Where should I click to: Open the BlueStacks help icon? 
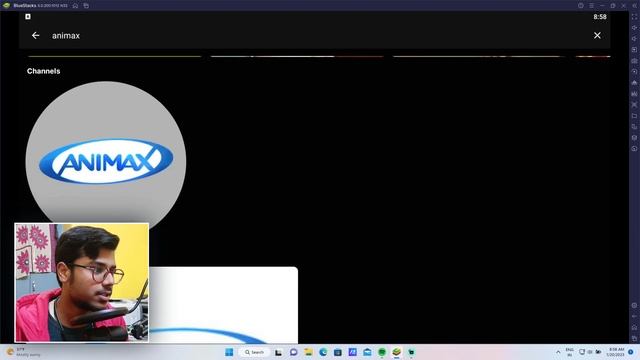click(x=580, y=6)
